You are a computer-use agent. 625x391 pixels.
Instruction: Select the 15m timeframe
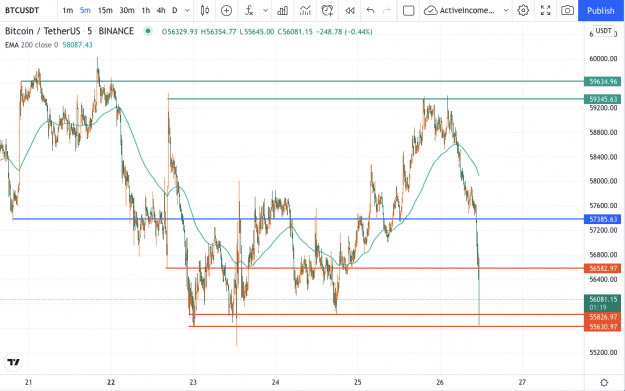(x=105, y=10)
